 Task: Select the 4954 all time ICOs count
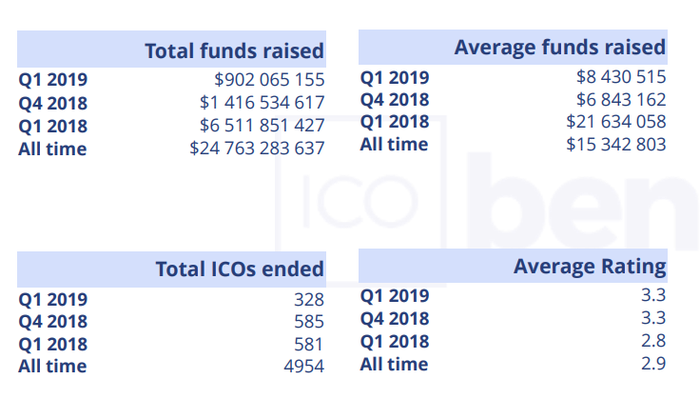(304, 366)
